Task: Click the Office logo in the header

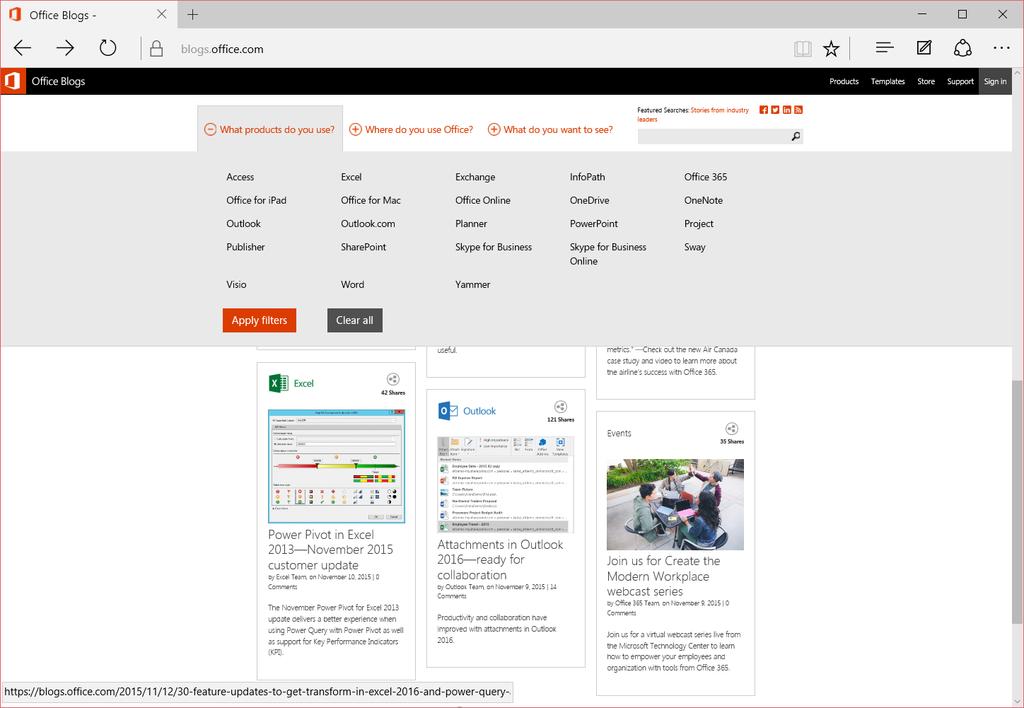Action: tap(12, 81)
